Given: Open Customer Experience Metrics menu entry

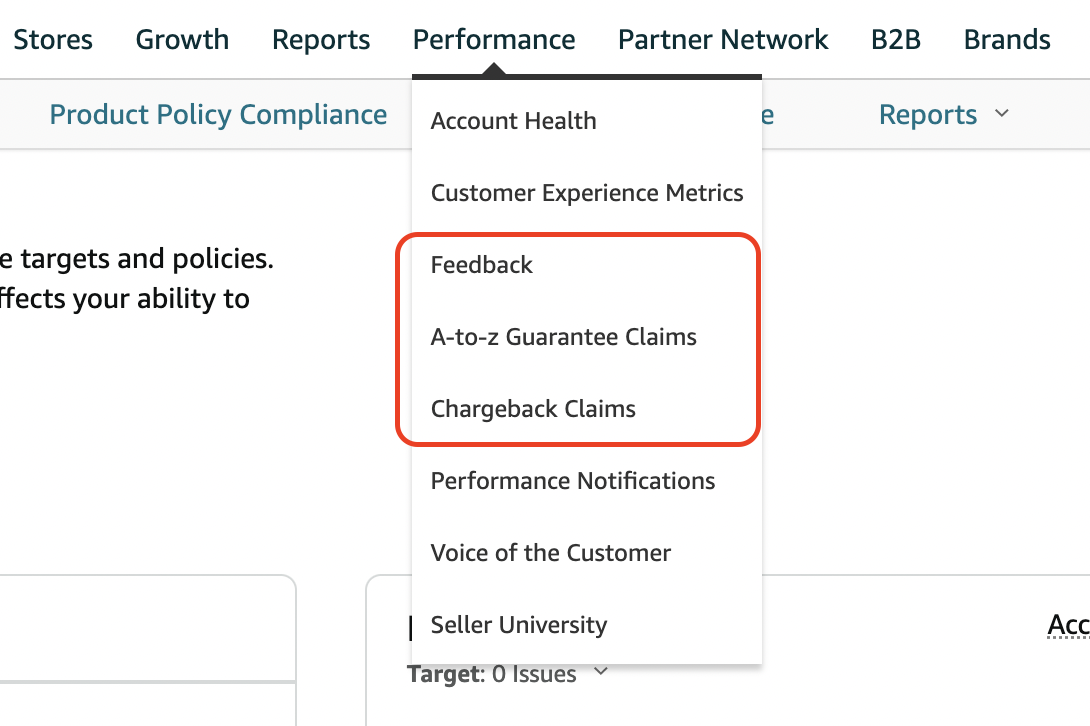Looking at the screenshot, I should click(587, 193).
